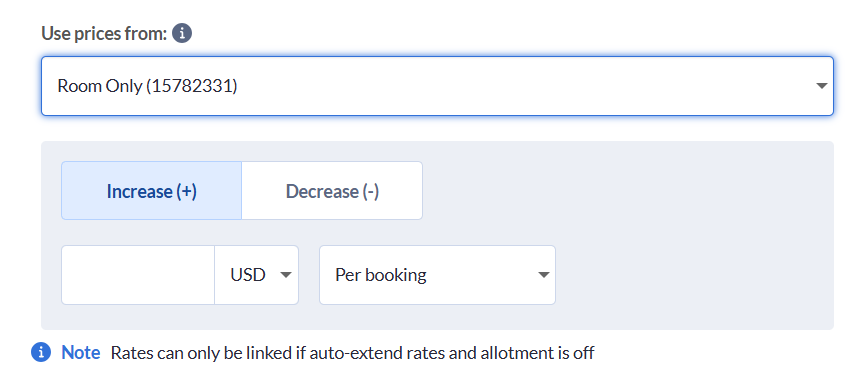Expand the Per booking dropdown
Image resolution: width=865 pixels, height=379 pixels.
coord(437,275)
